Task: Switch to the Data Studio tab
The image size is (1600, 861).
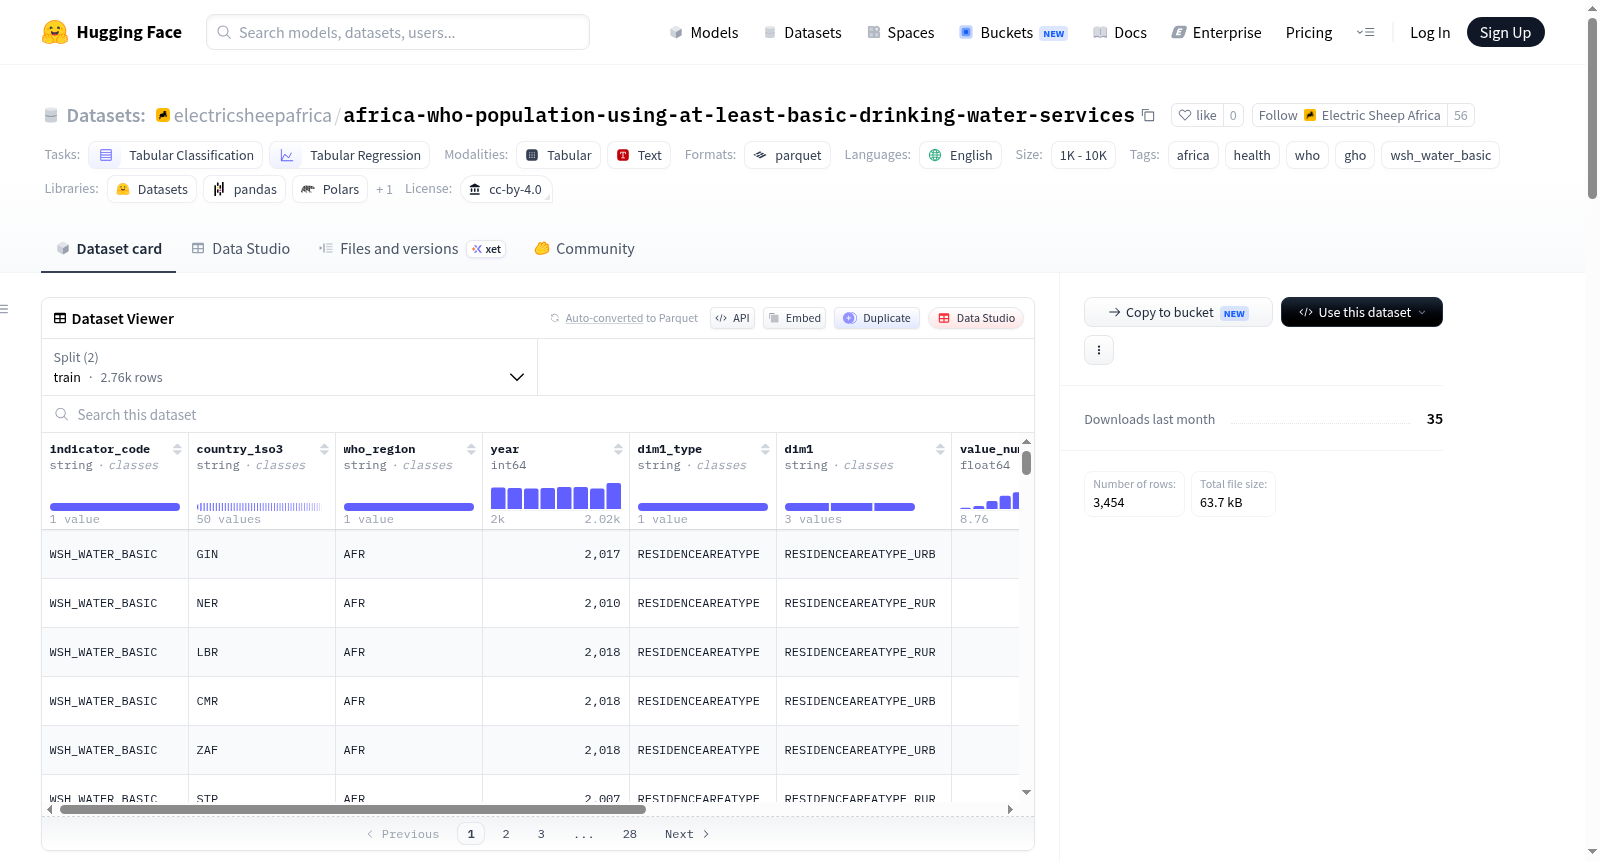Action: [x=241, y=249]
